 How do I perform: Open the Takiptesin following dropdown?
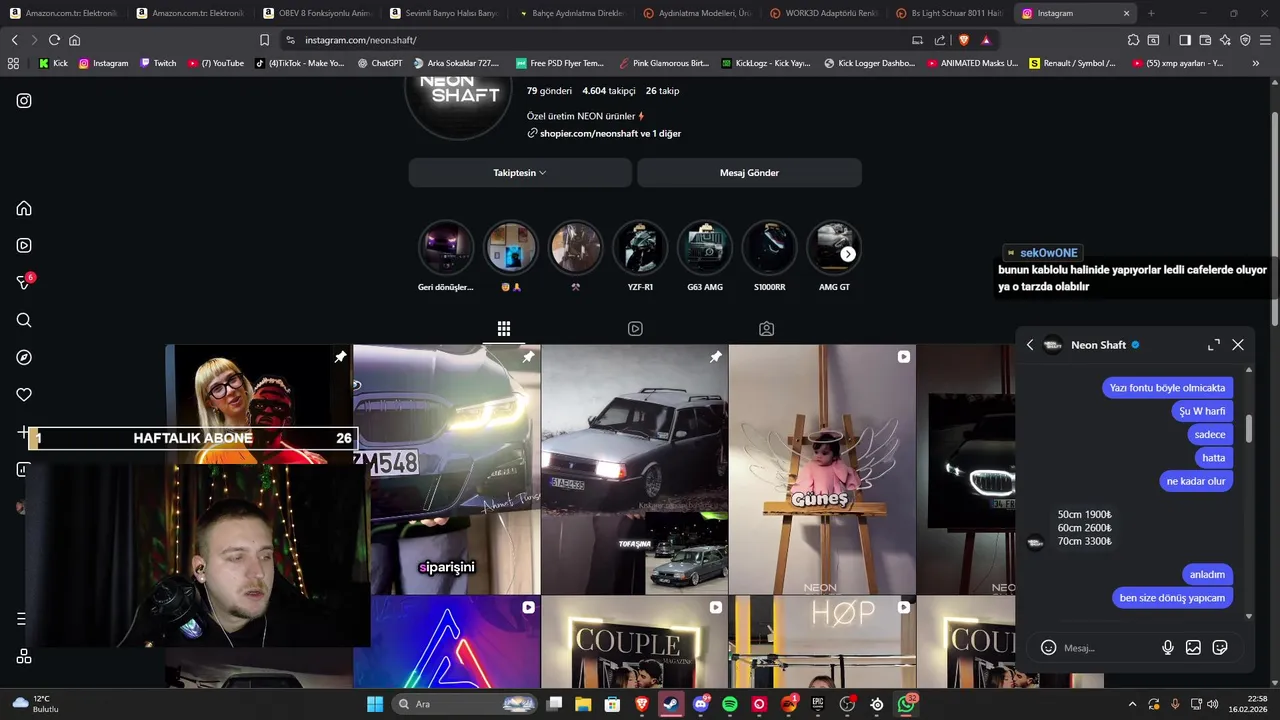tap(520, 173)
